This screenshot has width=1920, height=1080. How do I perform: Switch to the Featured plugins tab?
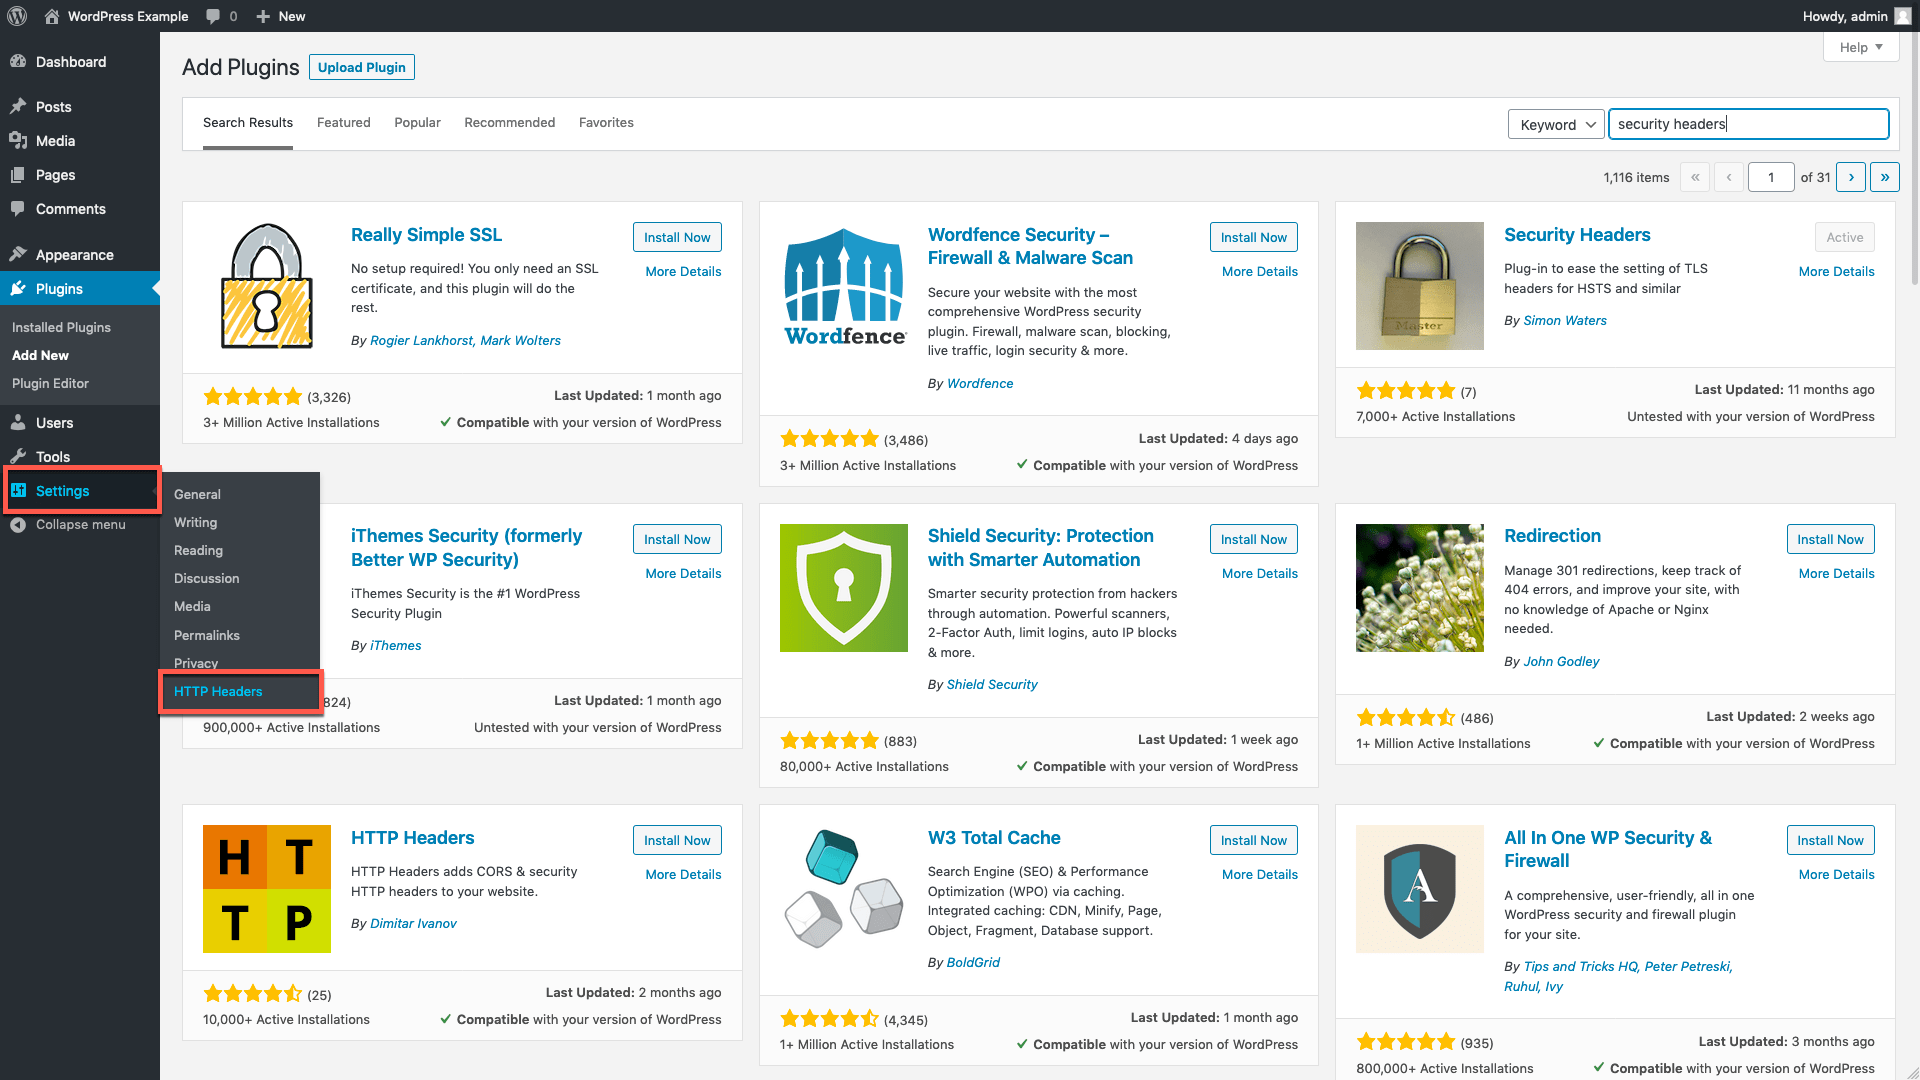(343, 122)
